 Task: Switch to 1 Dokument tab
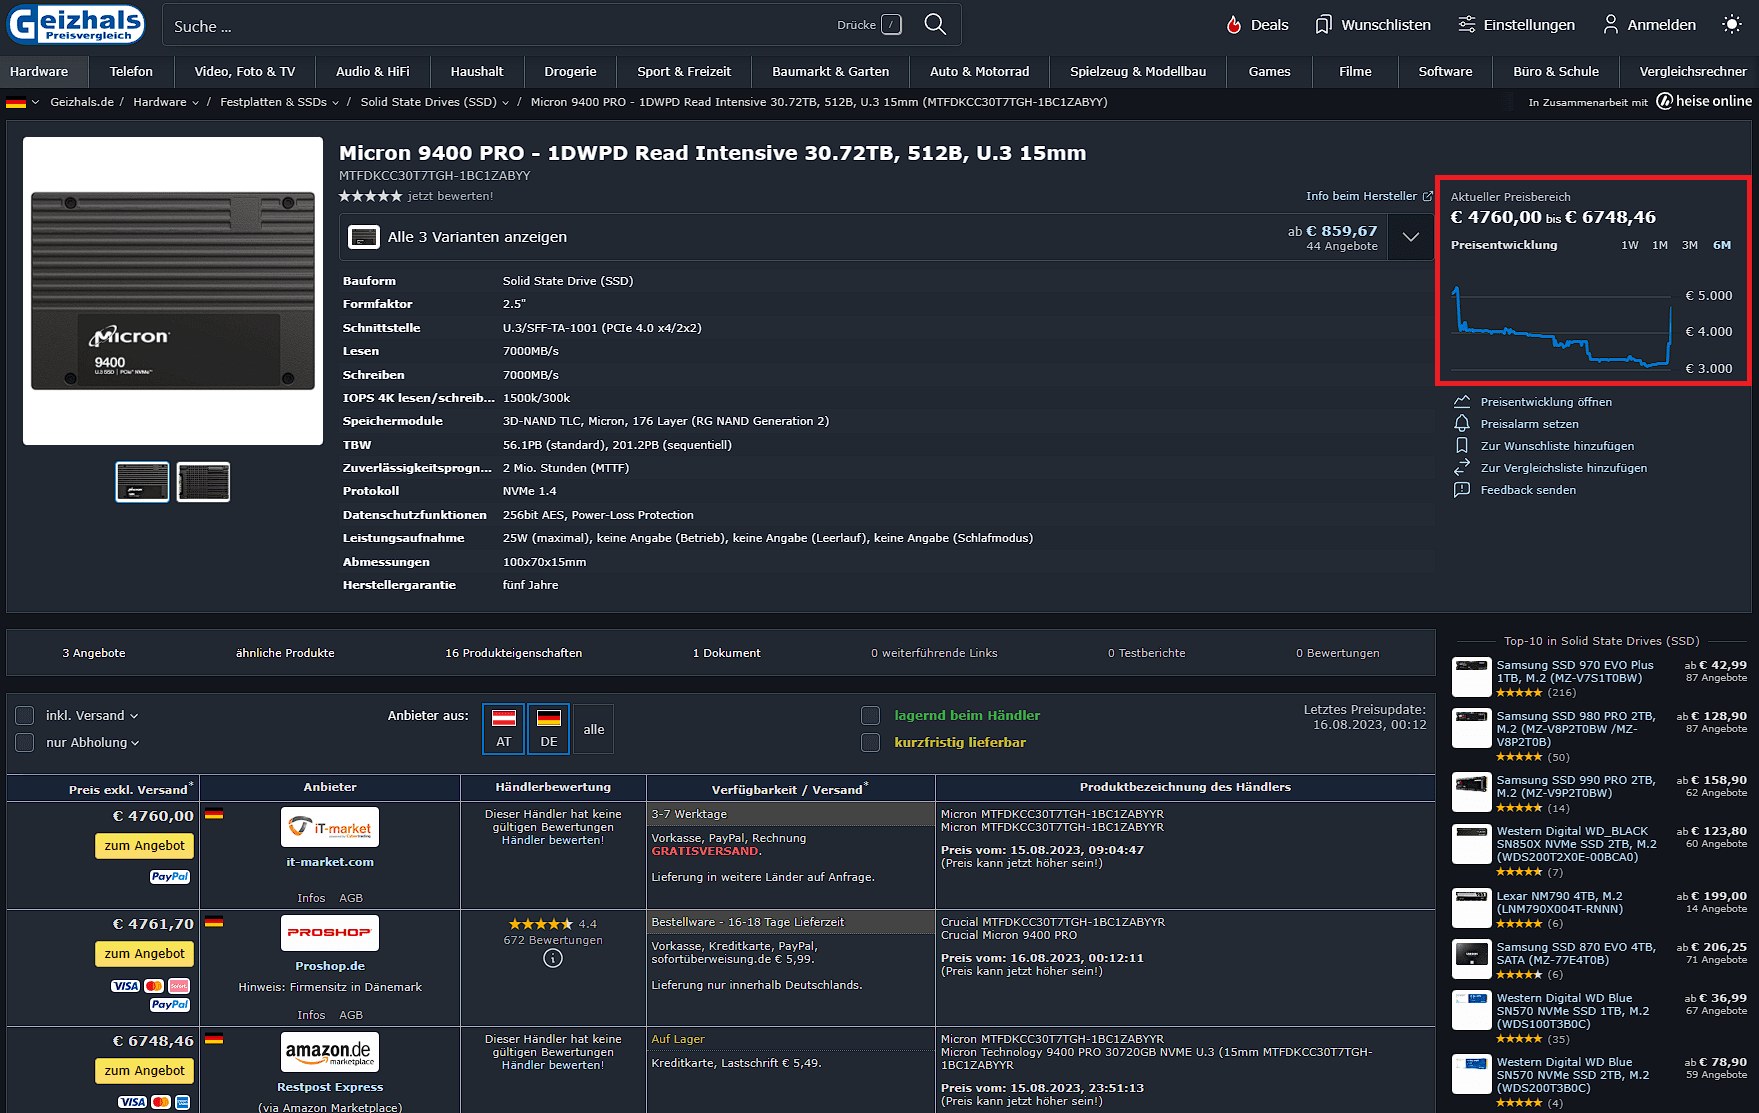pyautogui.click(x=727, y=653)
